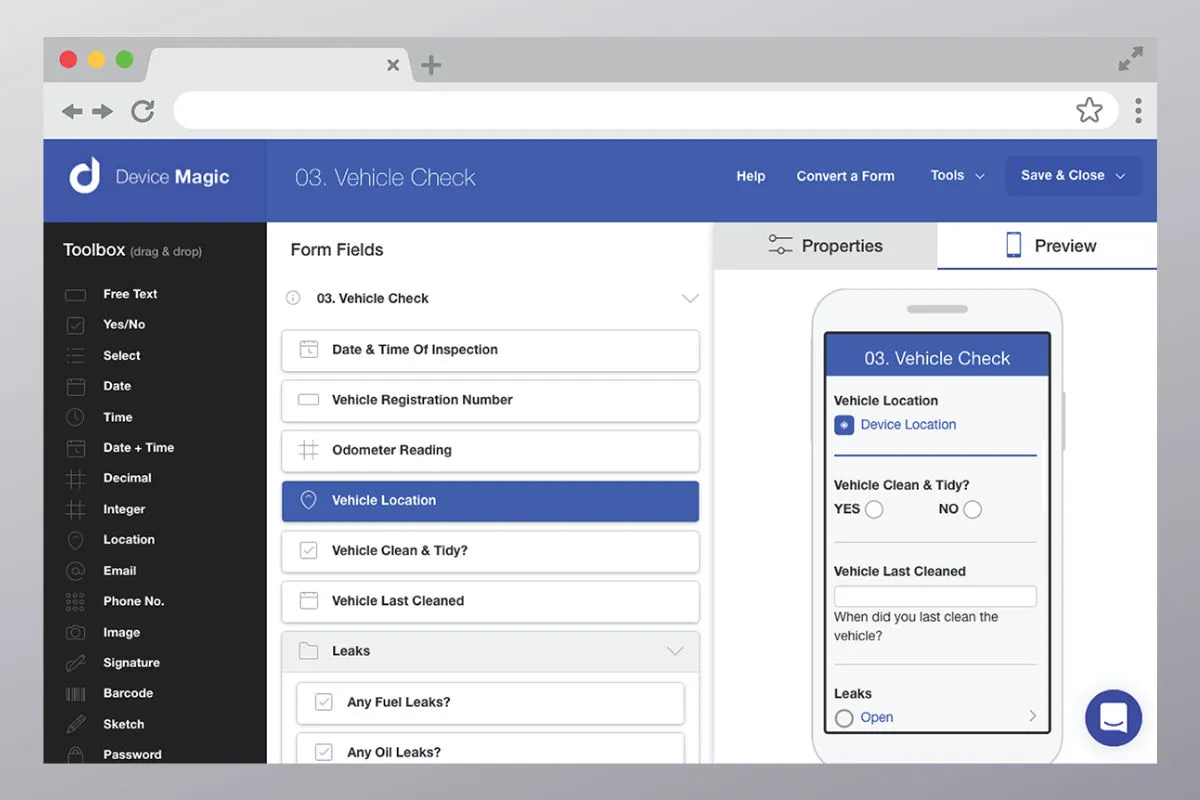The width and height of the screenshot is (1200, 800).
Task: Click the browser forward arrow
Action: point(103,111)
